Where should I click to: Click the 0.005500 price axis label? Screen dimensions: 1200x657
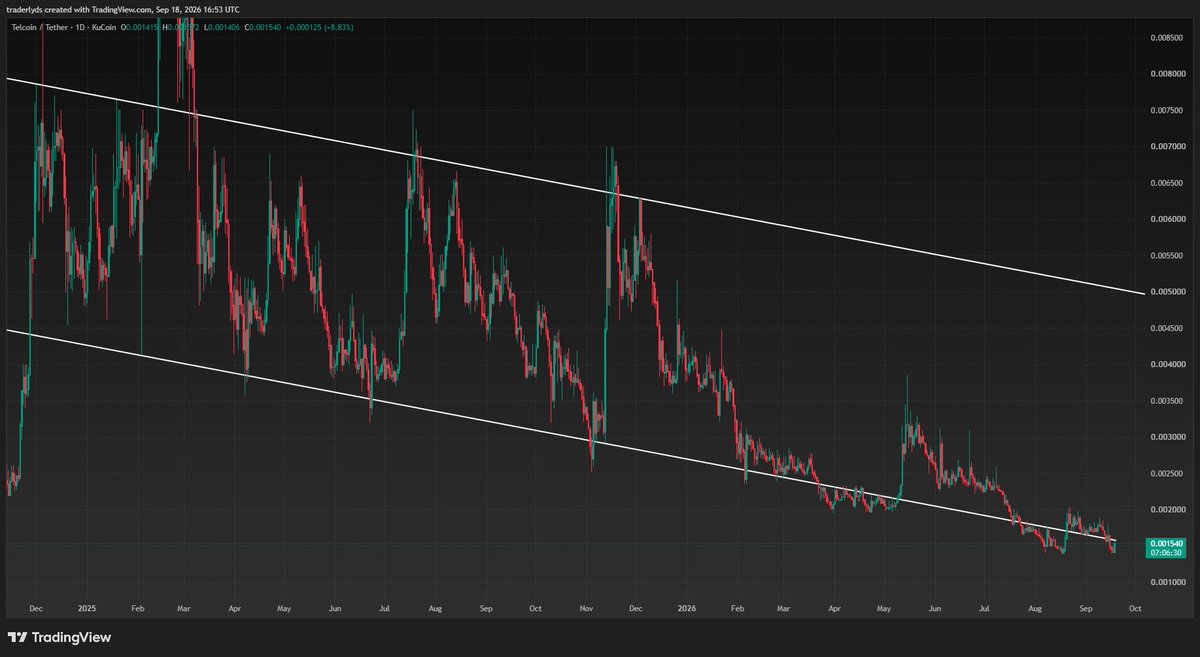coord(1168,256)
